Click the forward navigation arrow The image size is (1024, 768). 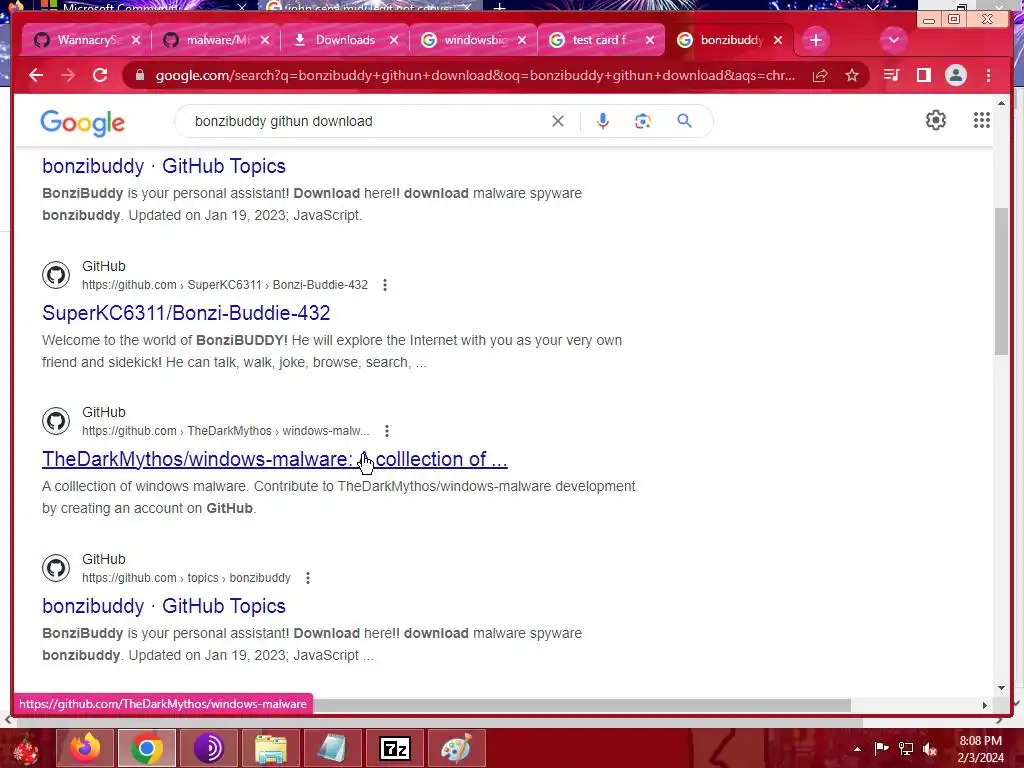click(x=68, y=75)
